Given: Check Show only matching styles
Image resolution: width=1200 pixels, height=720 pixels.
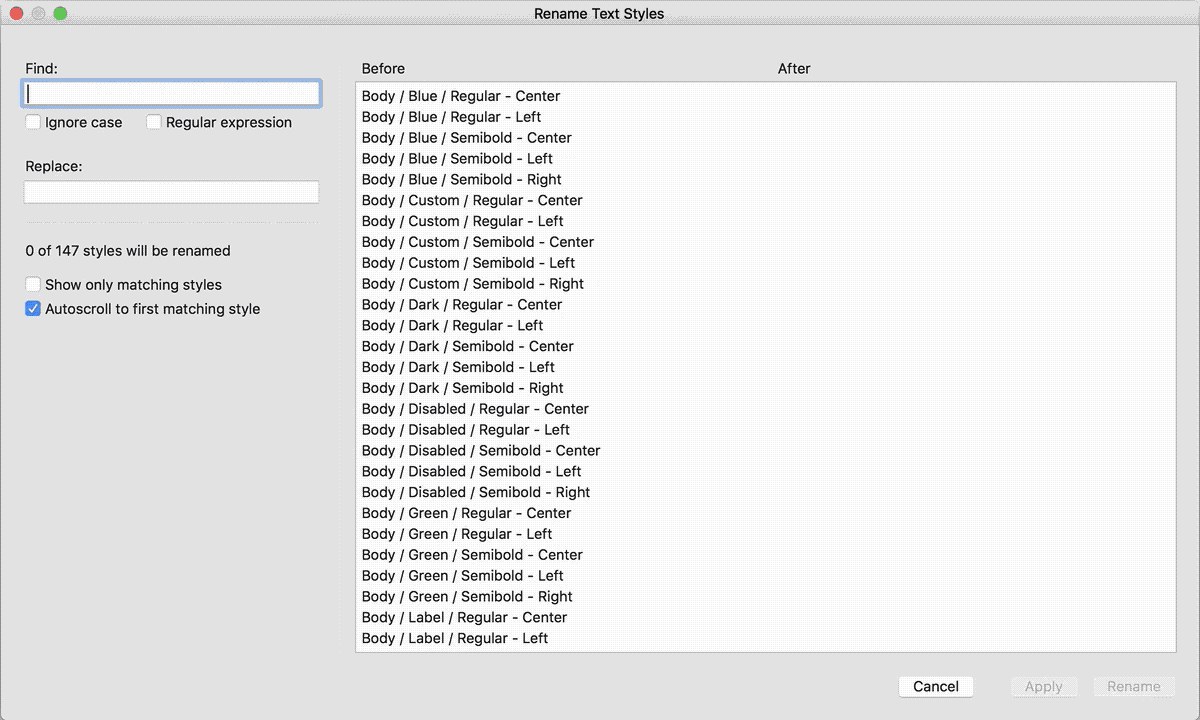Looking at the screenshot, I should pos(33,285).
